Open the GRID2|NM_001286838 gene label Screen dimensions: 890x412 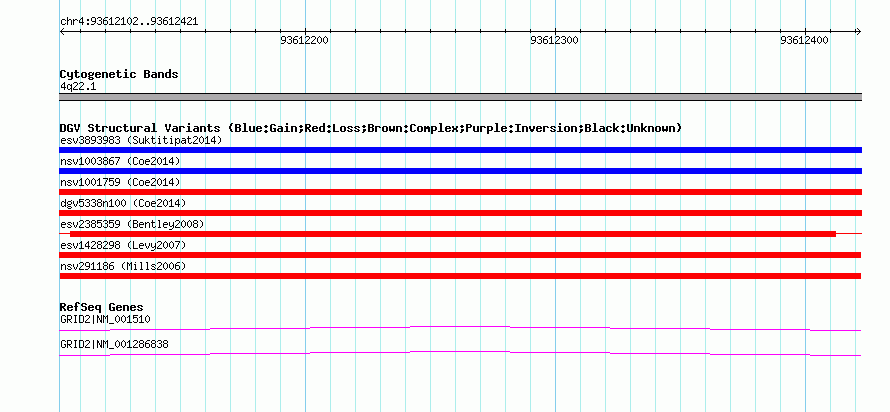point(114,344)
